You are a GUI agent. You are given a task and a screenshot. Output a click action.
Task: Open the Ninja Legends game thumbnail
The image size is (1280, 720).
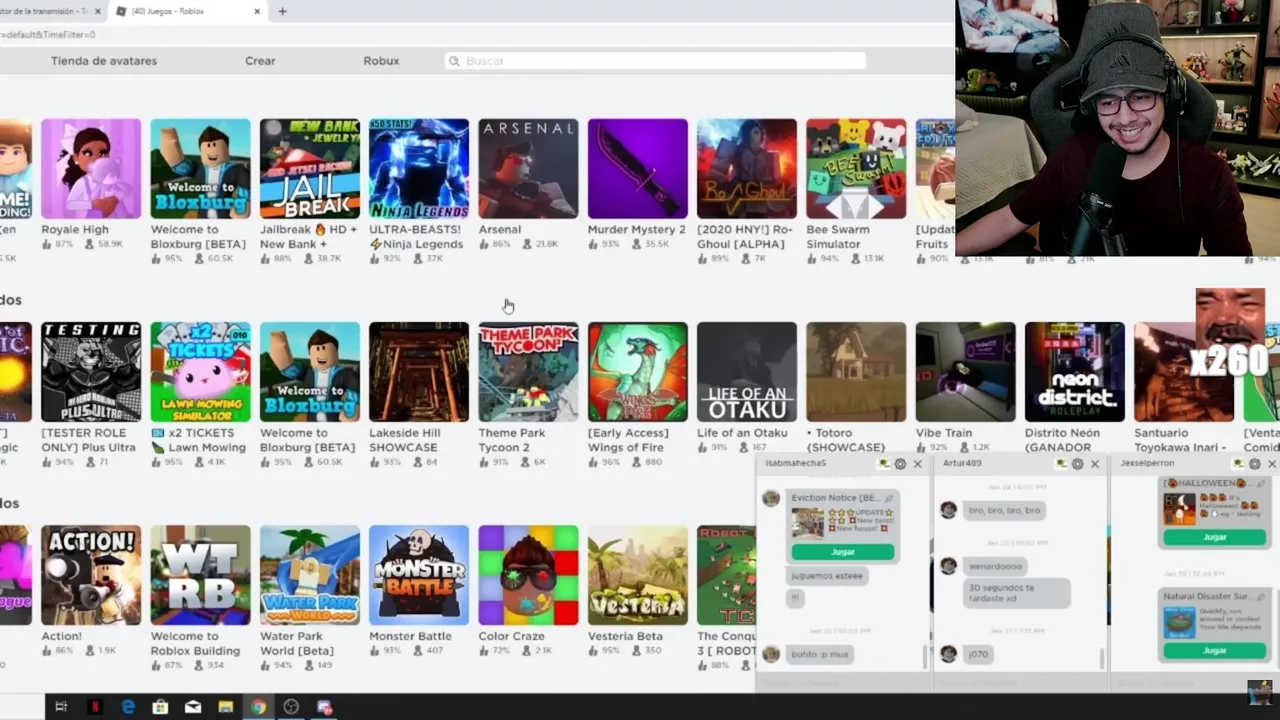pos(419,169)
